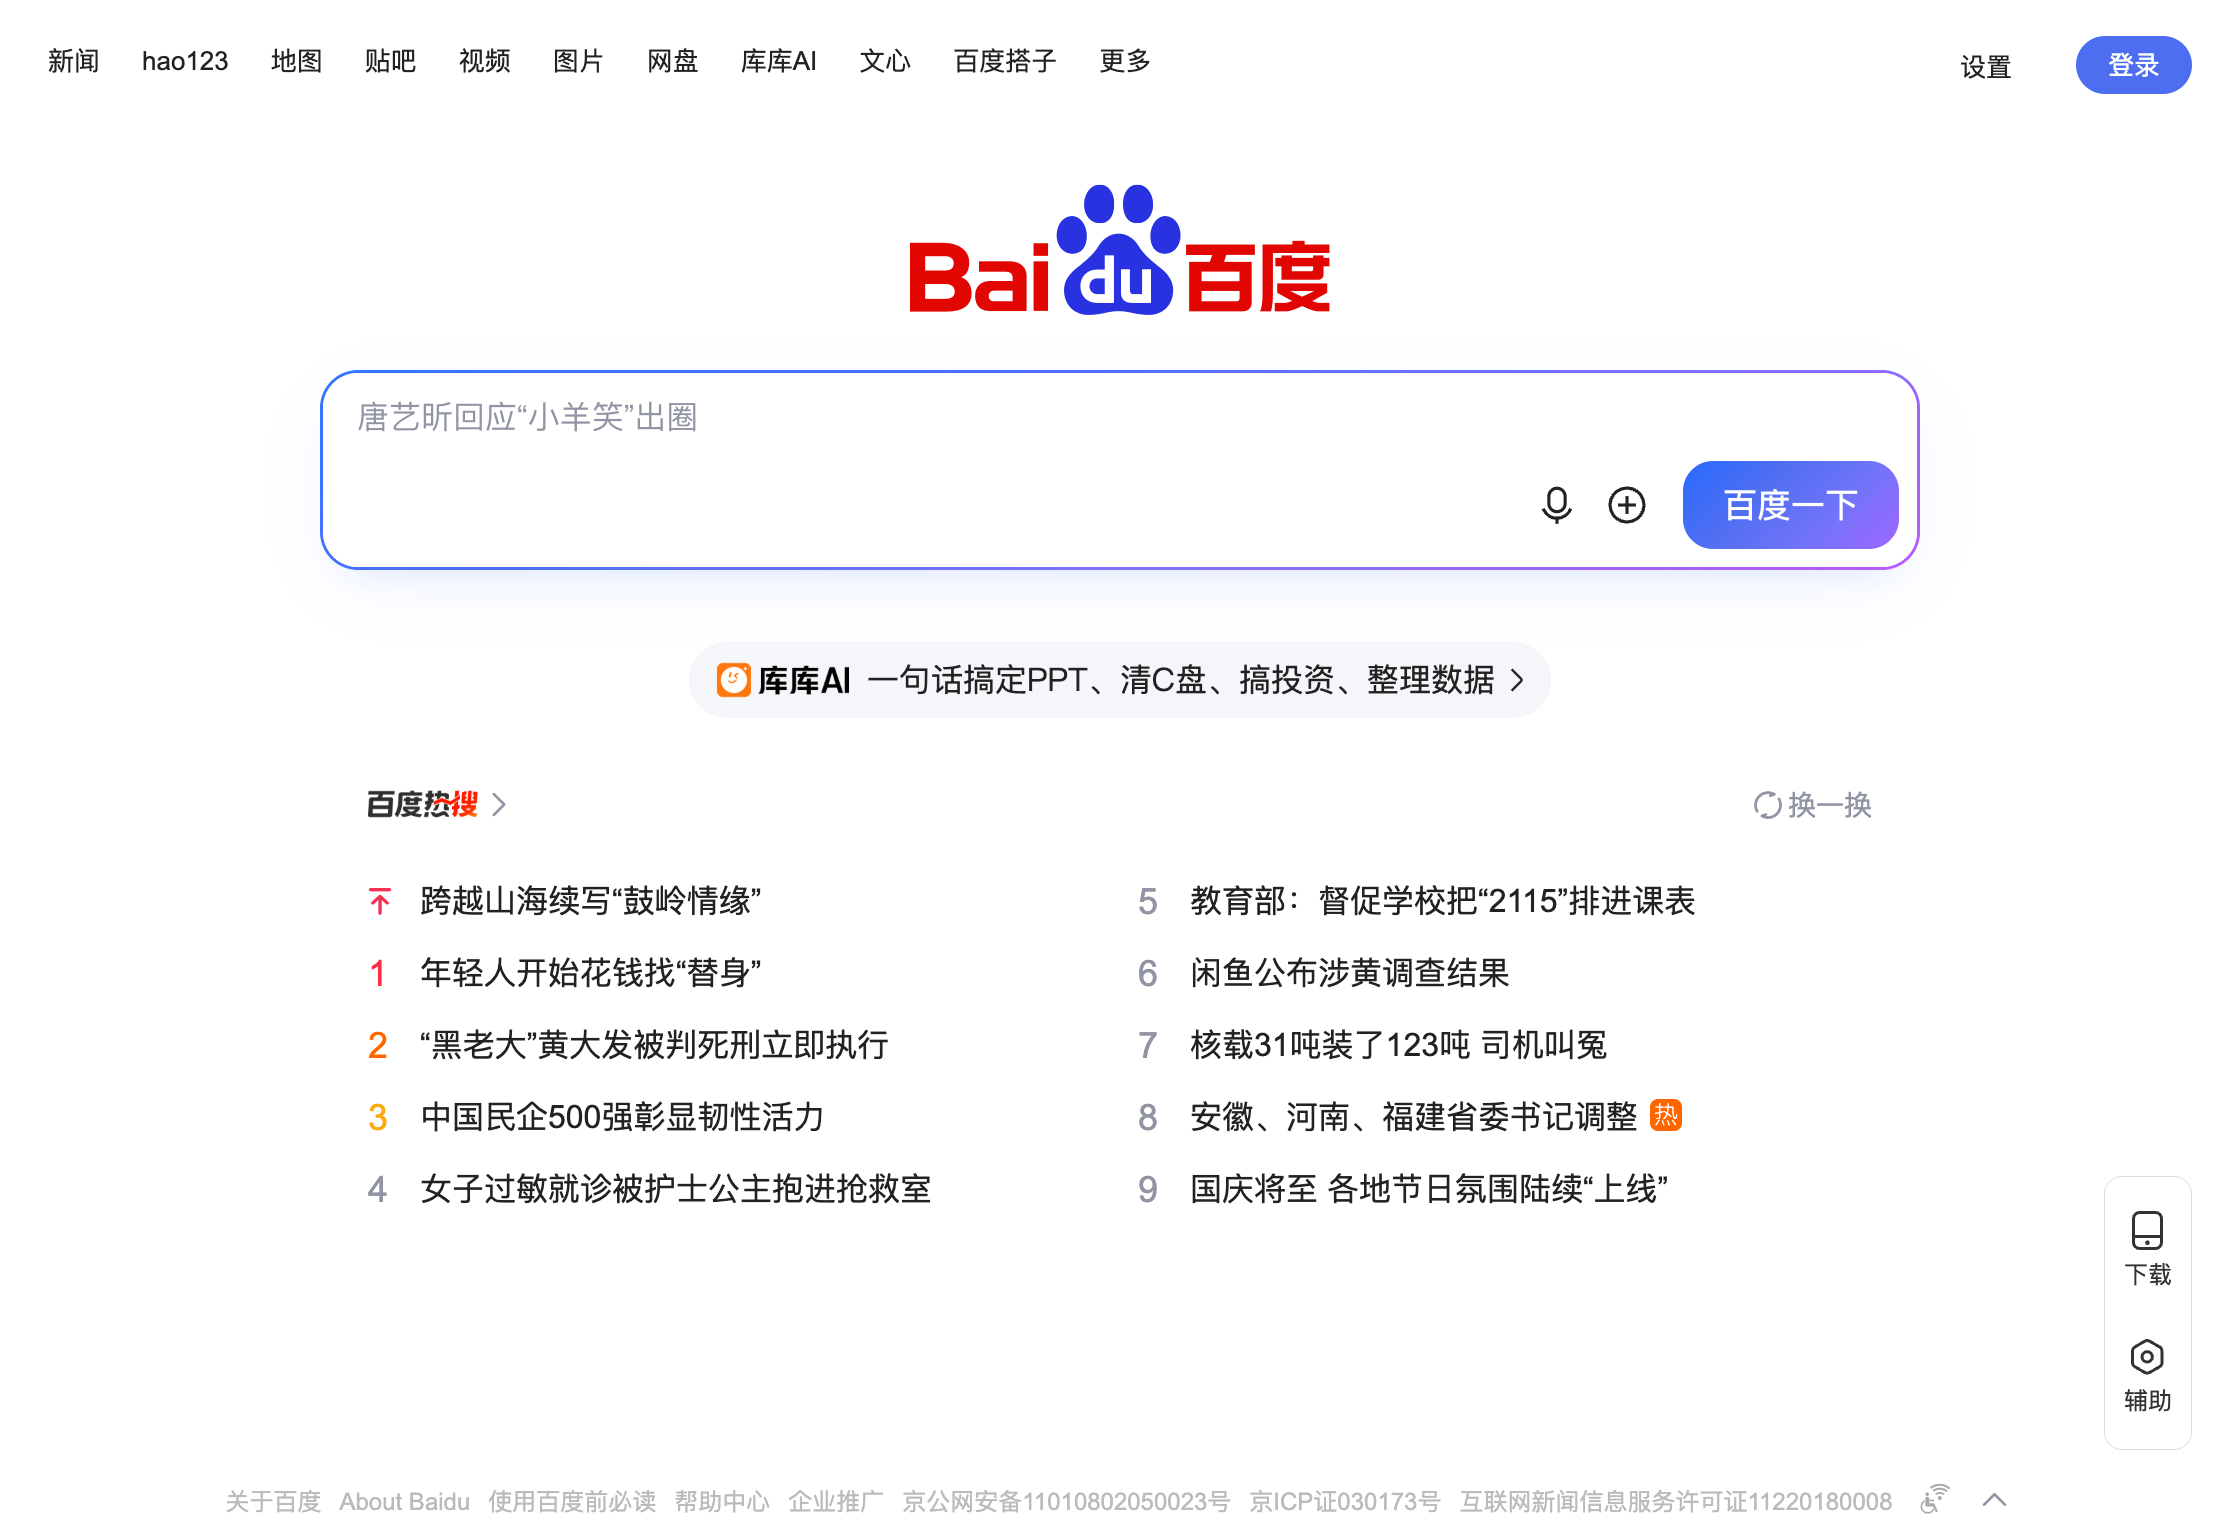Viewport: 2240px width, 1538px height.
Task: Click the About Baidu footer link
Action: (404, 1501)
